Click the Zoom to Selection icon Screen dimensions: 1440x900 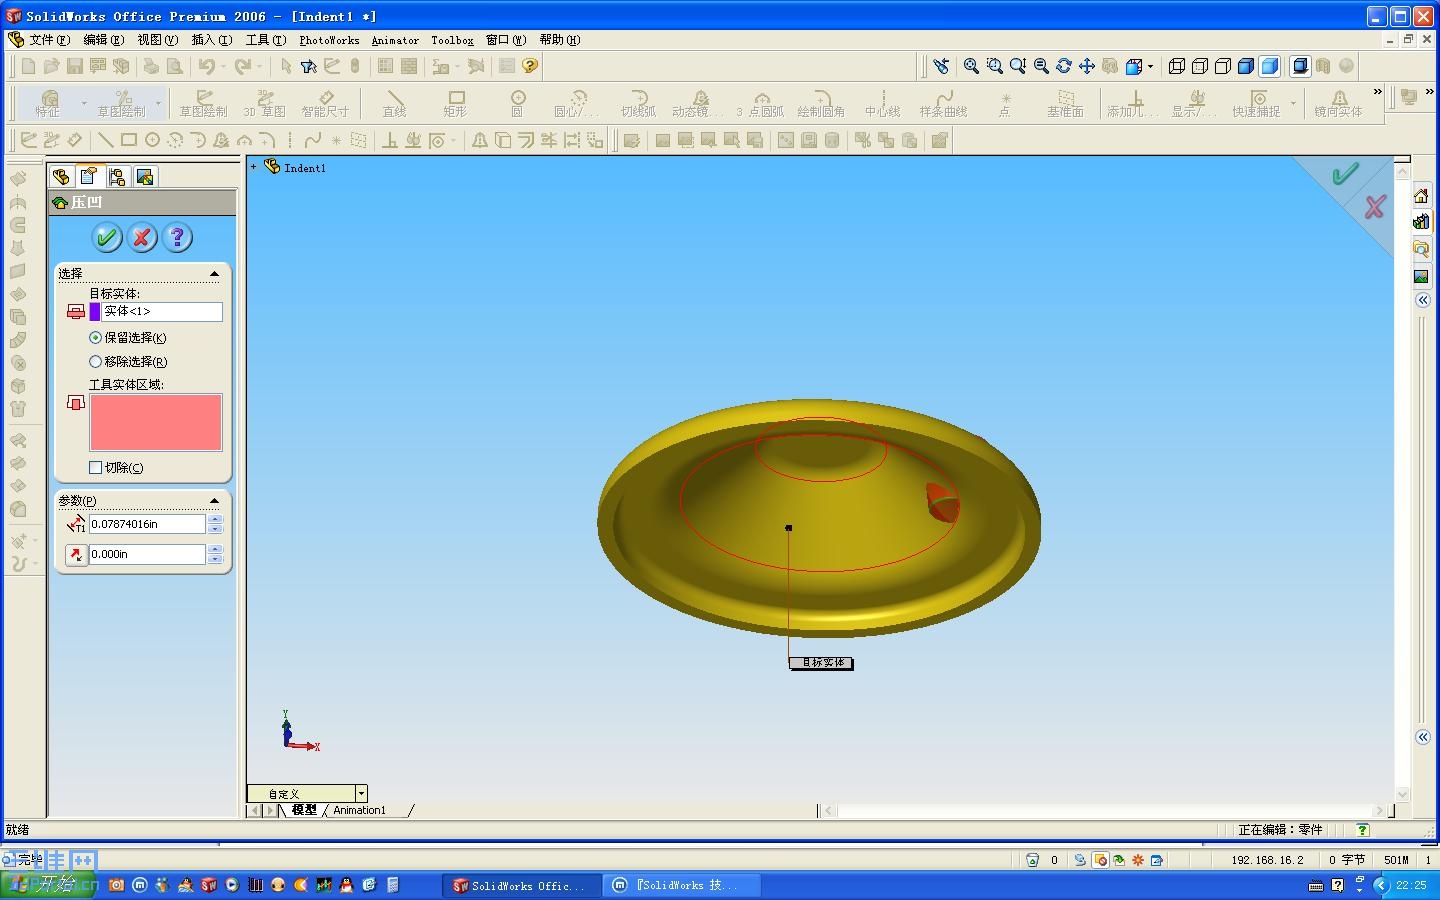pos(1041,66)
